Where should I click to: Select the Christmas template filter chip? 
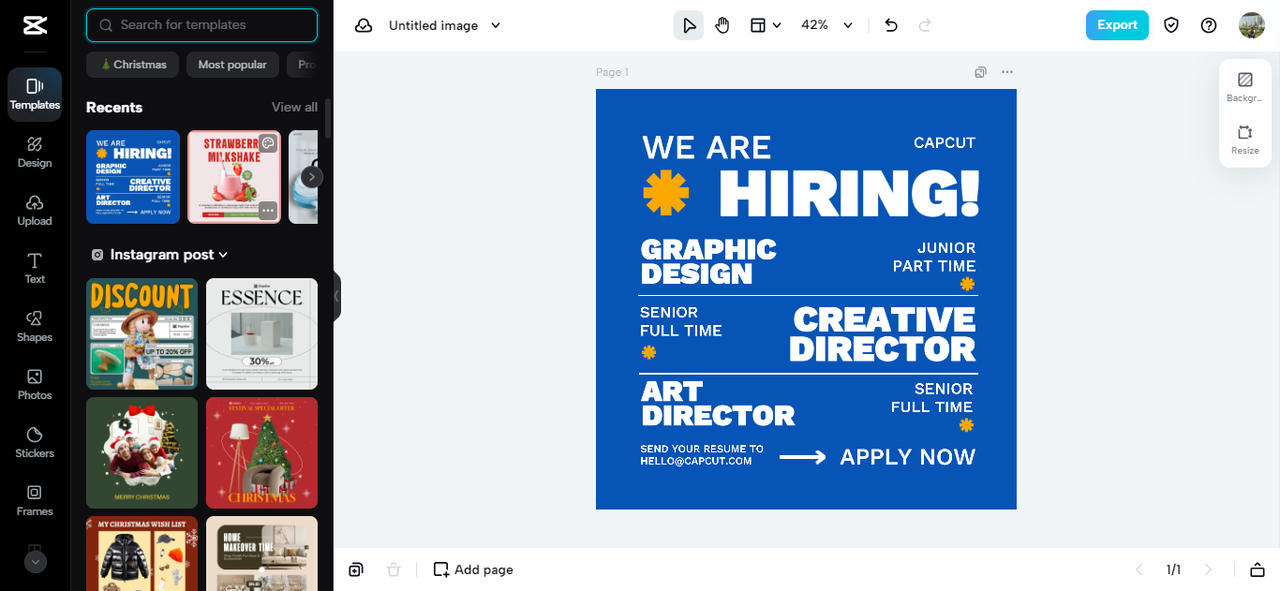coord(133,65)
